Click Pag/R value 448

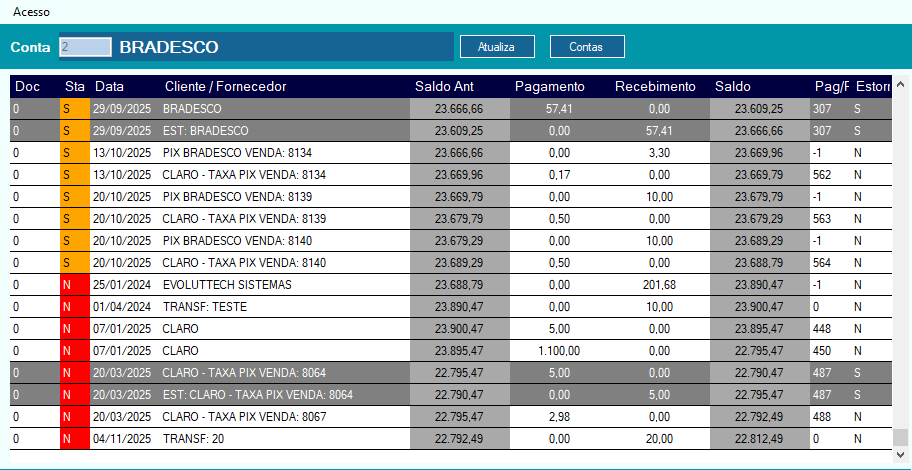click(822, 329)
